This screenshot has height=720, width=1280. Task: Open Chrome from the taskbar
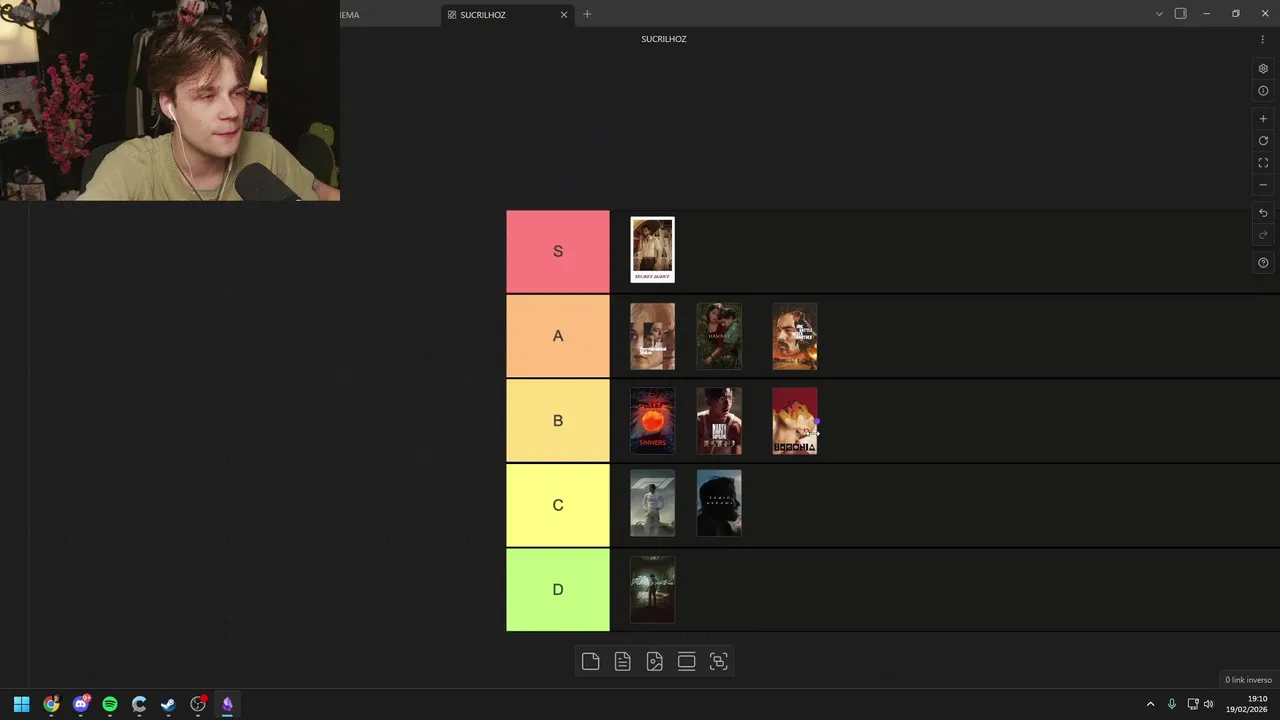(51, 704)
